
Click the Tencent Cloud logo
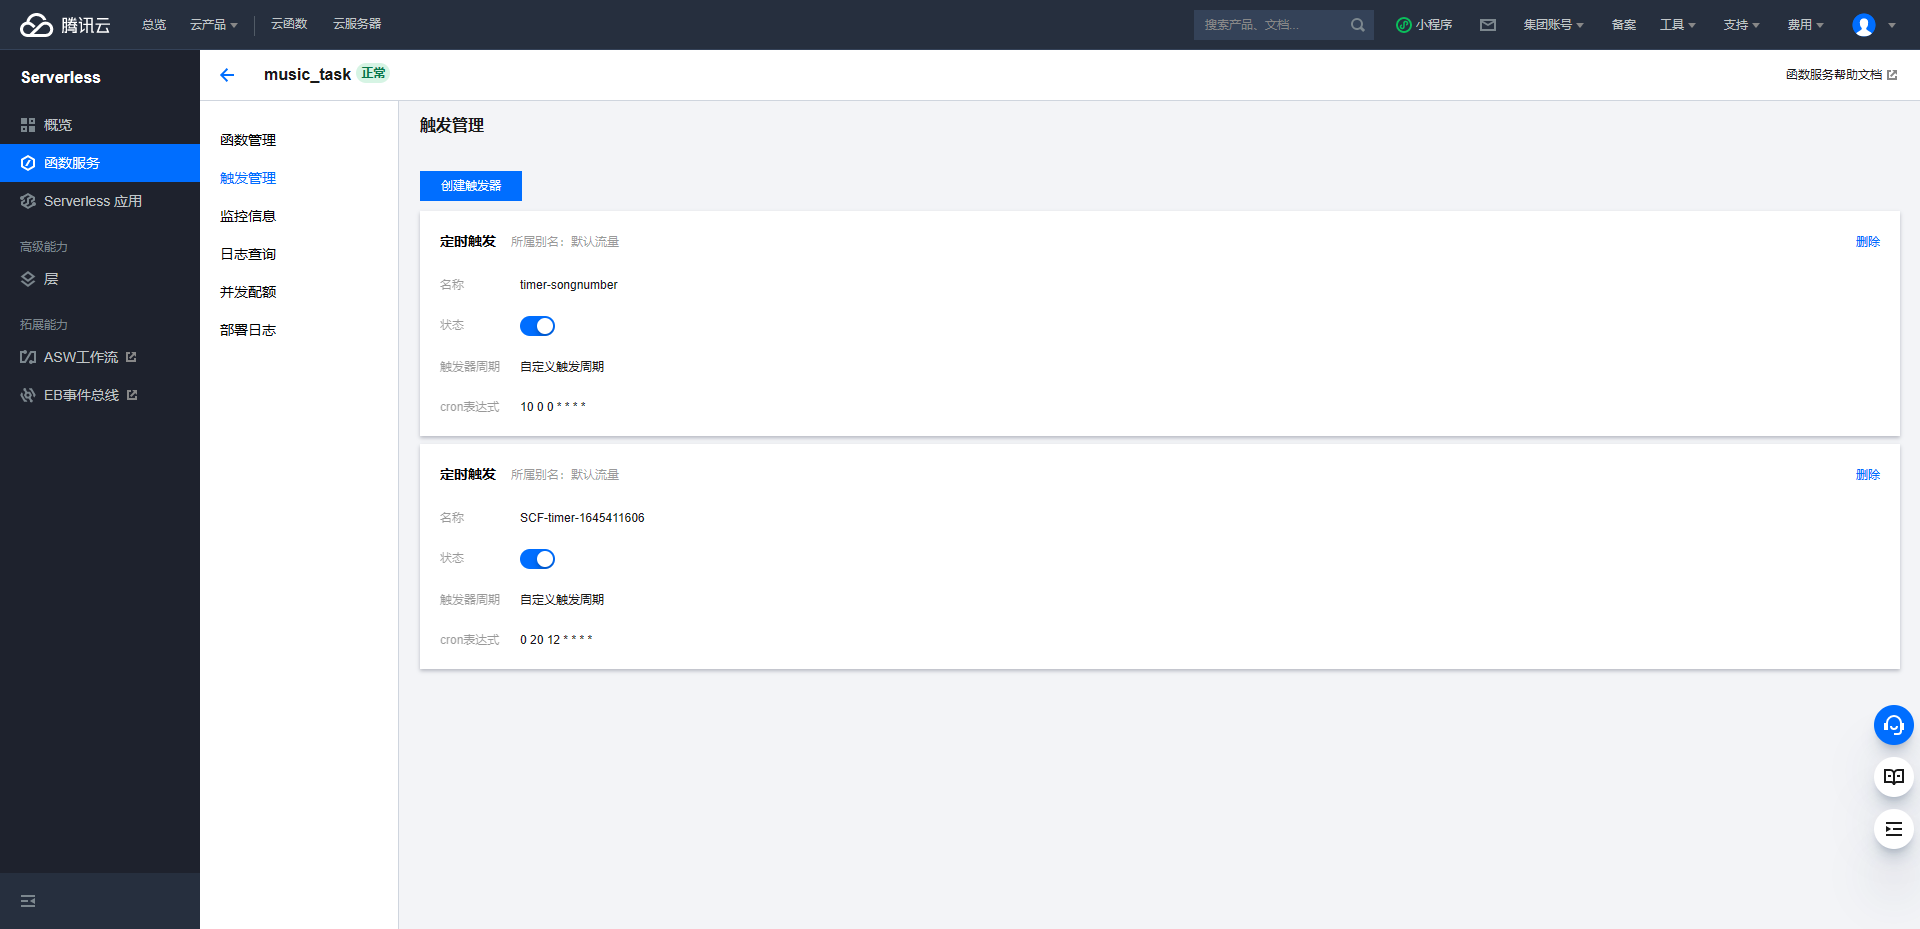coord(65,25)
